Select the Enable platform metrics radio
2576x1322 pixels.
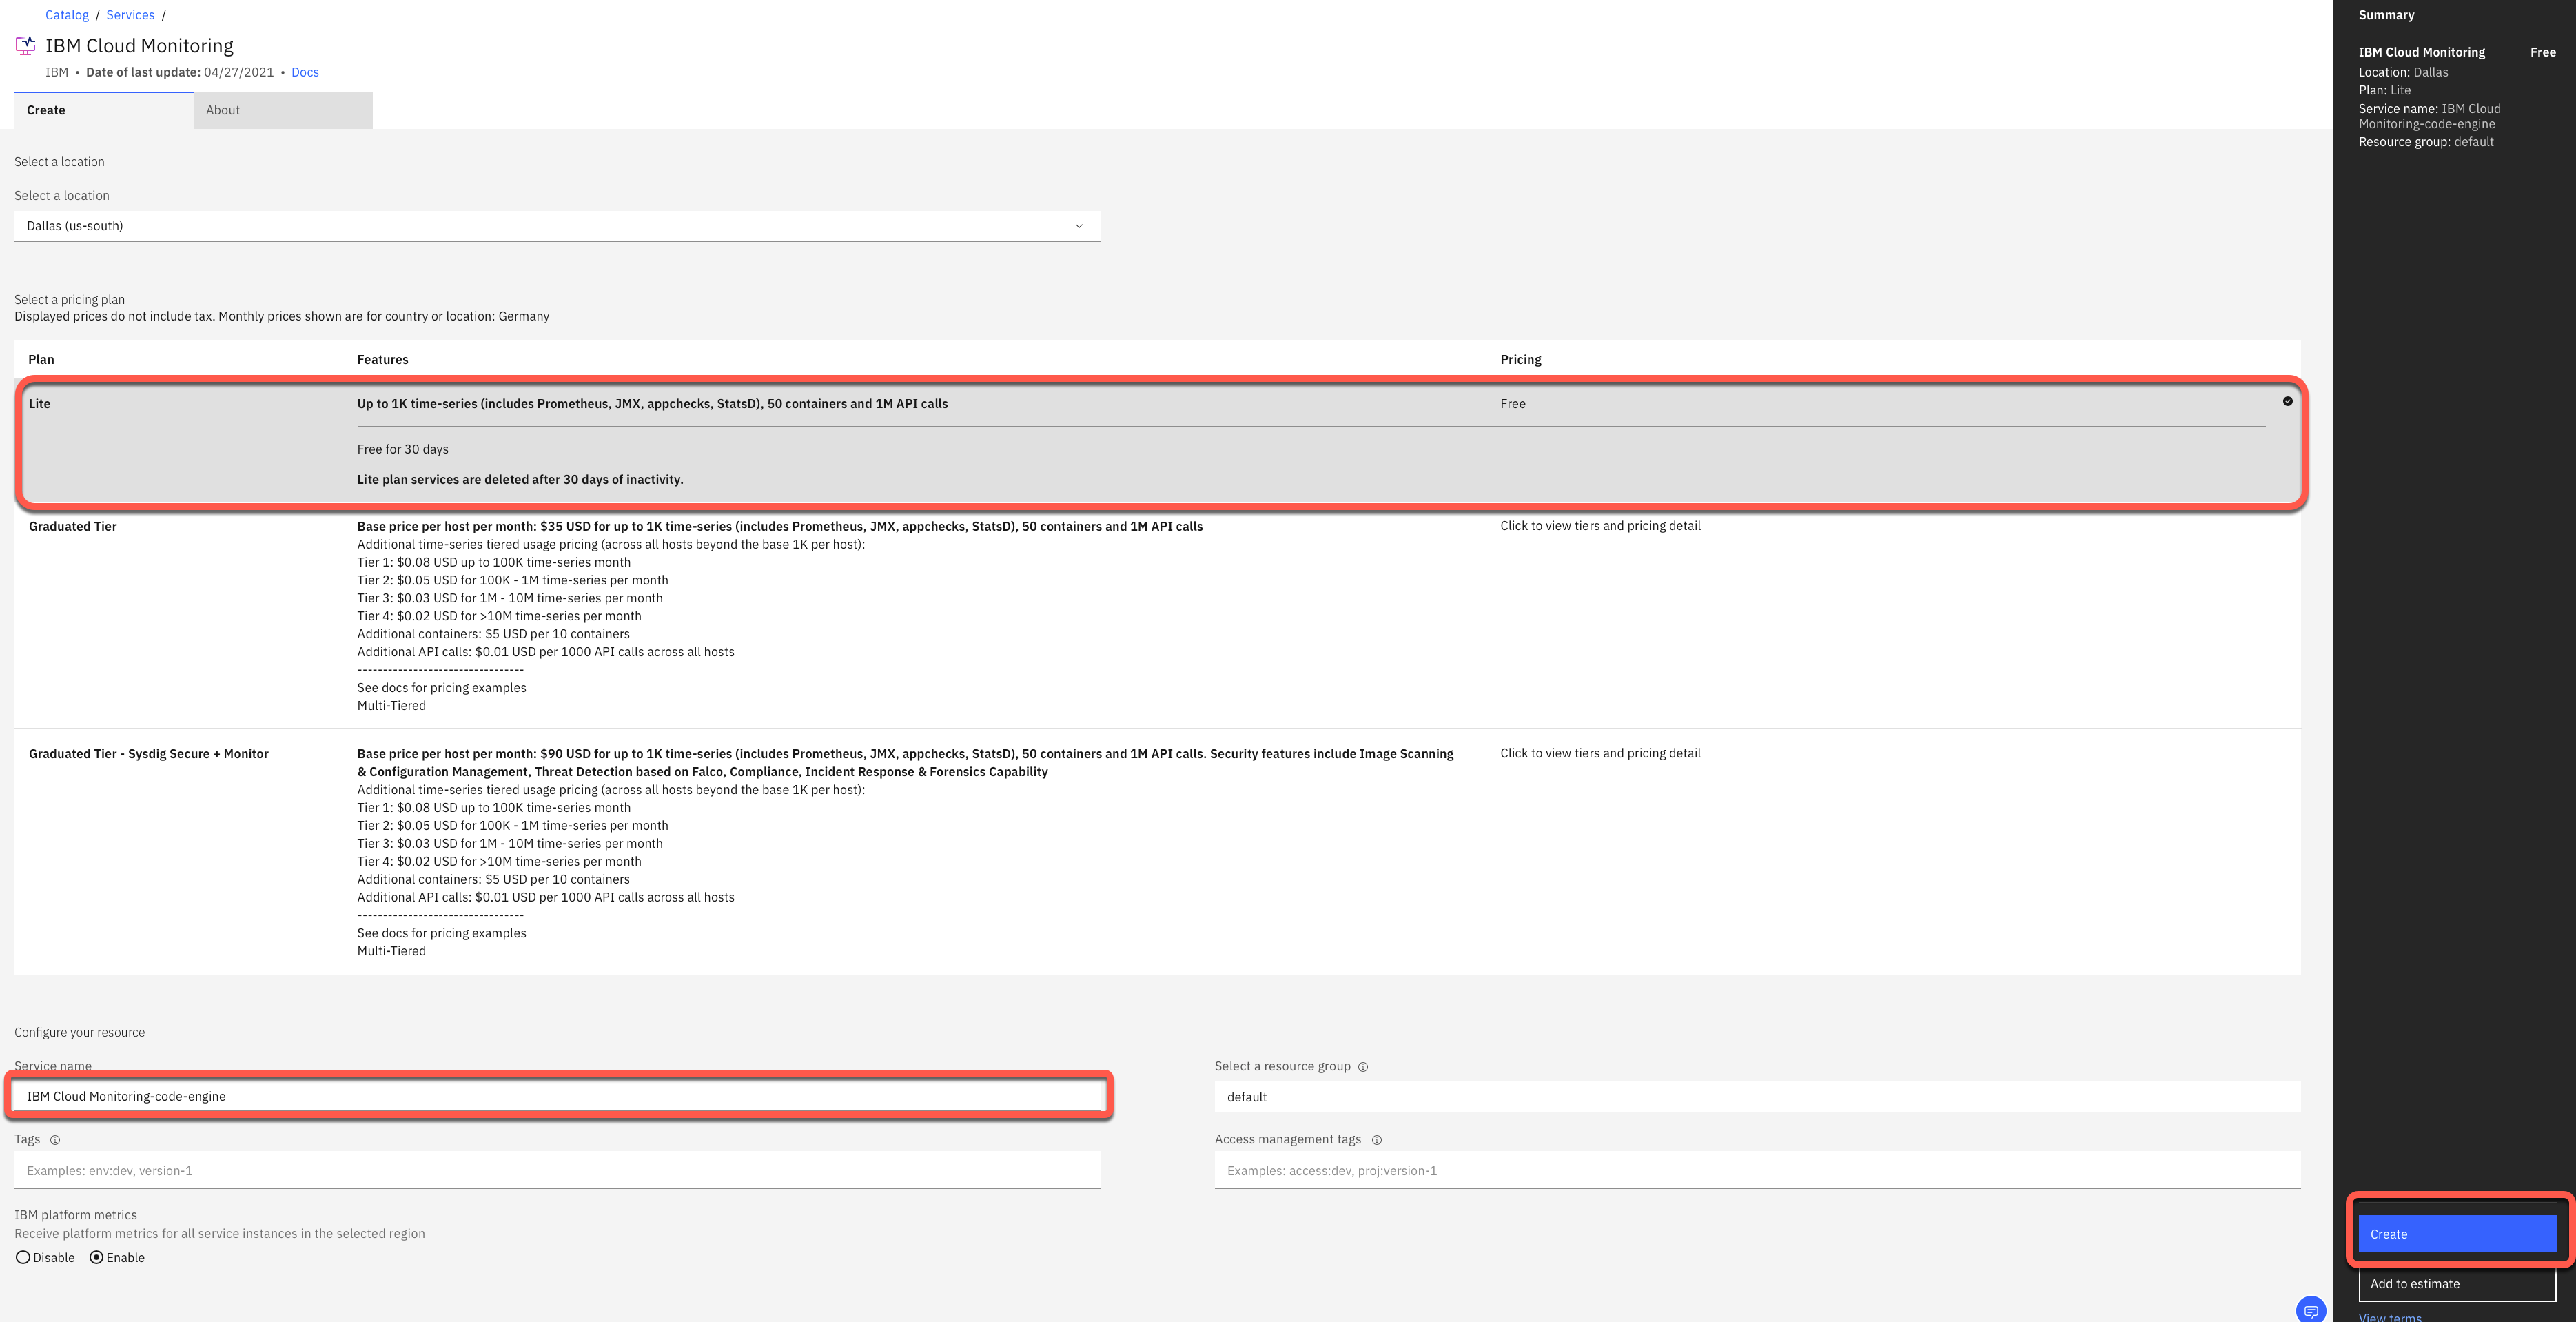coord(97,1258)
